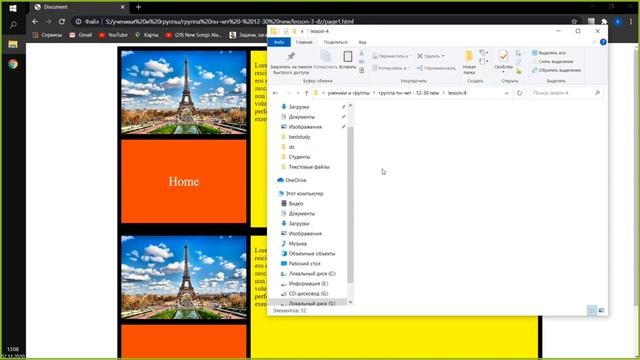Click the Windows Start button
This screenshot has height=360, width=640.
pyautogui.click(x=13, y=8)
